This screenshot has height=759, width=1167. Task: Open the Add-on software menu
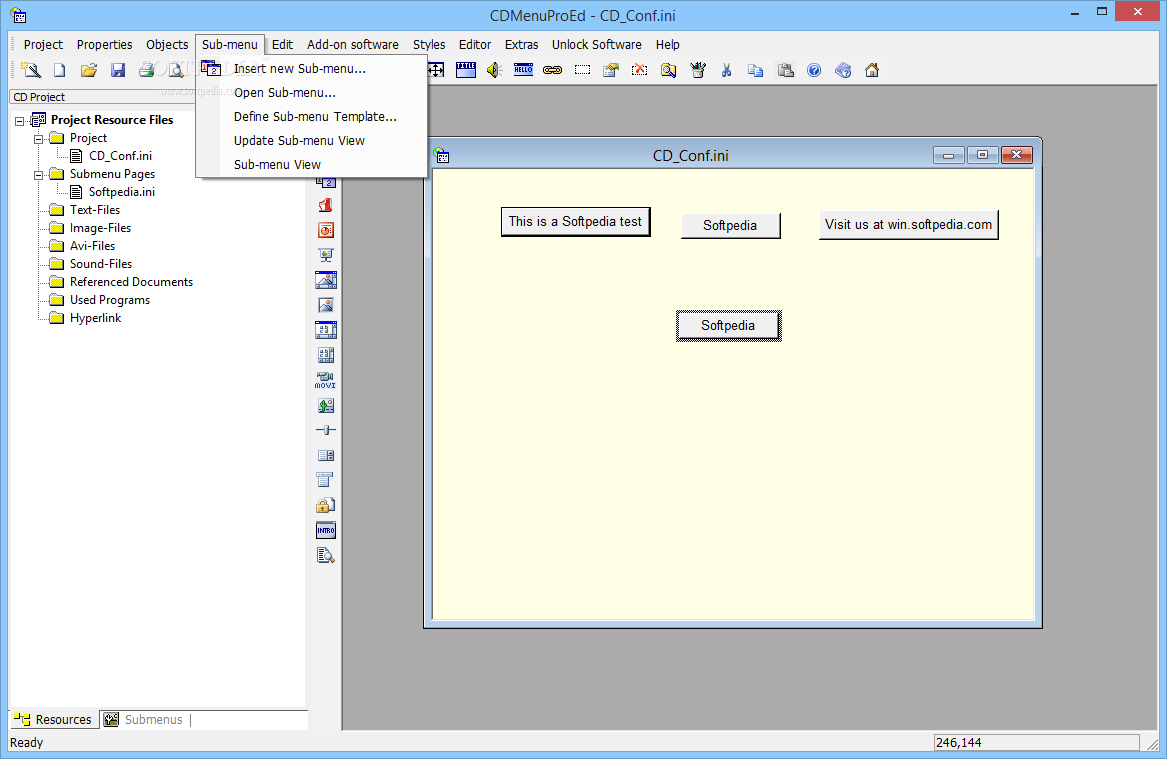pos(353,45)
